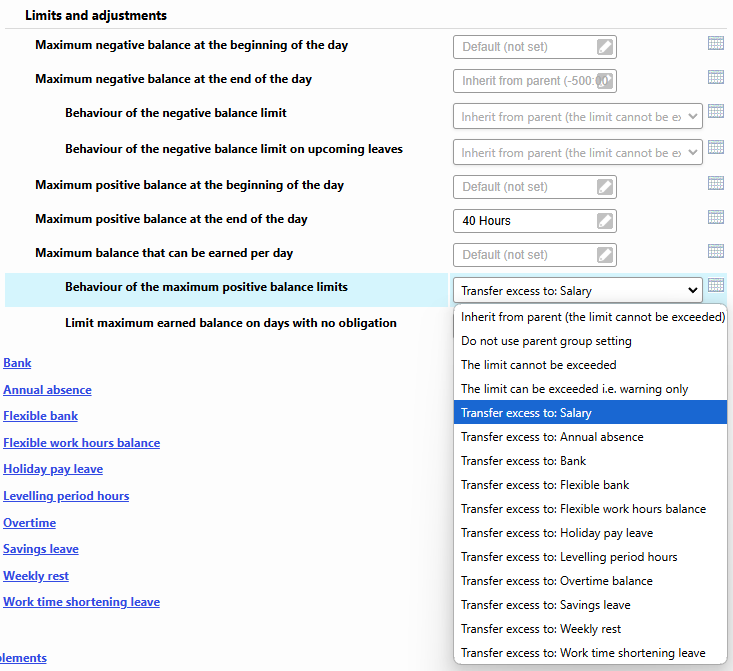
Task: Choose Do not use parent group setting
Action: pyautogui.click(x=590, y=341)
